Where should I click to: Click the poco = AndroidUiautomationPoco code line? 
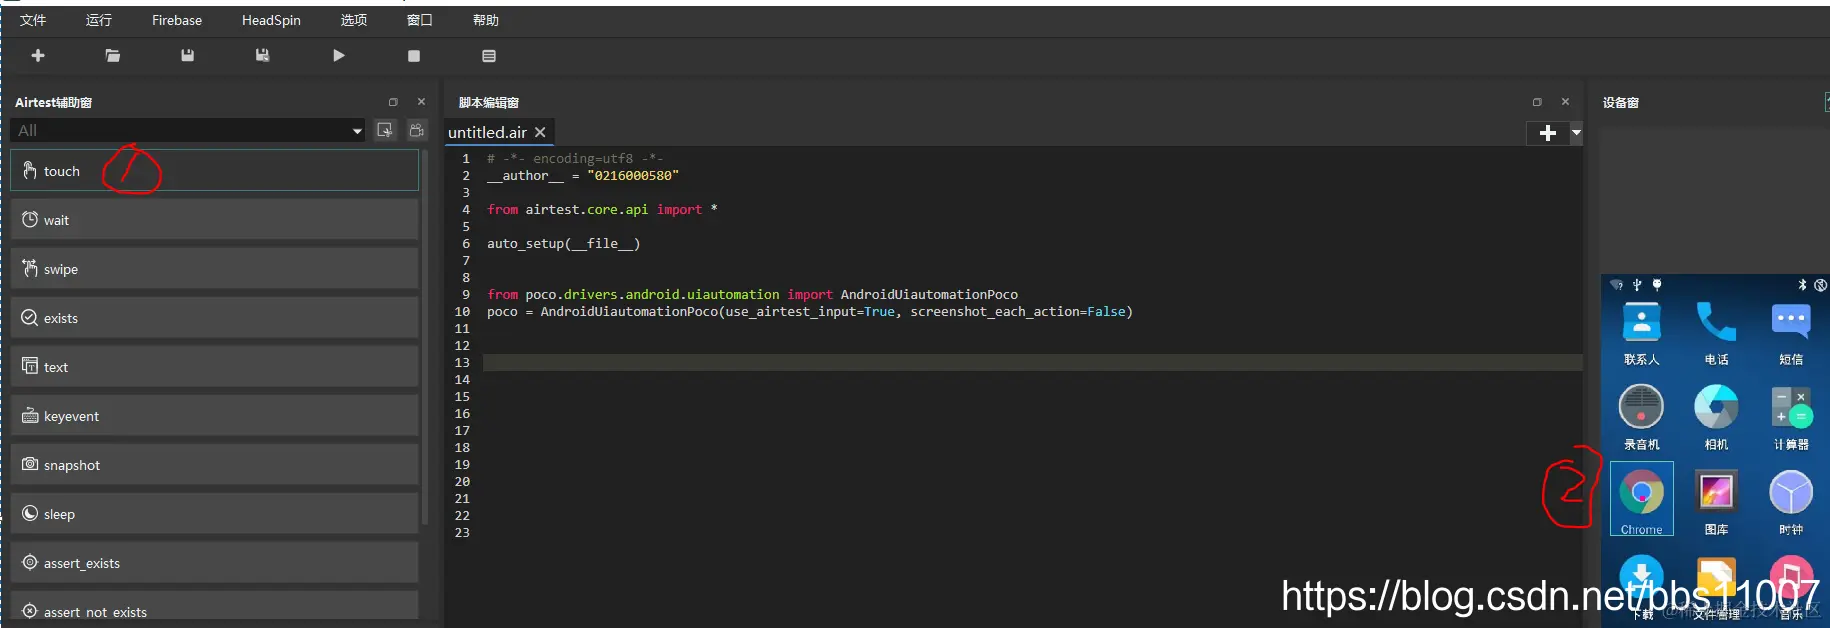(x=810, y=311)
